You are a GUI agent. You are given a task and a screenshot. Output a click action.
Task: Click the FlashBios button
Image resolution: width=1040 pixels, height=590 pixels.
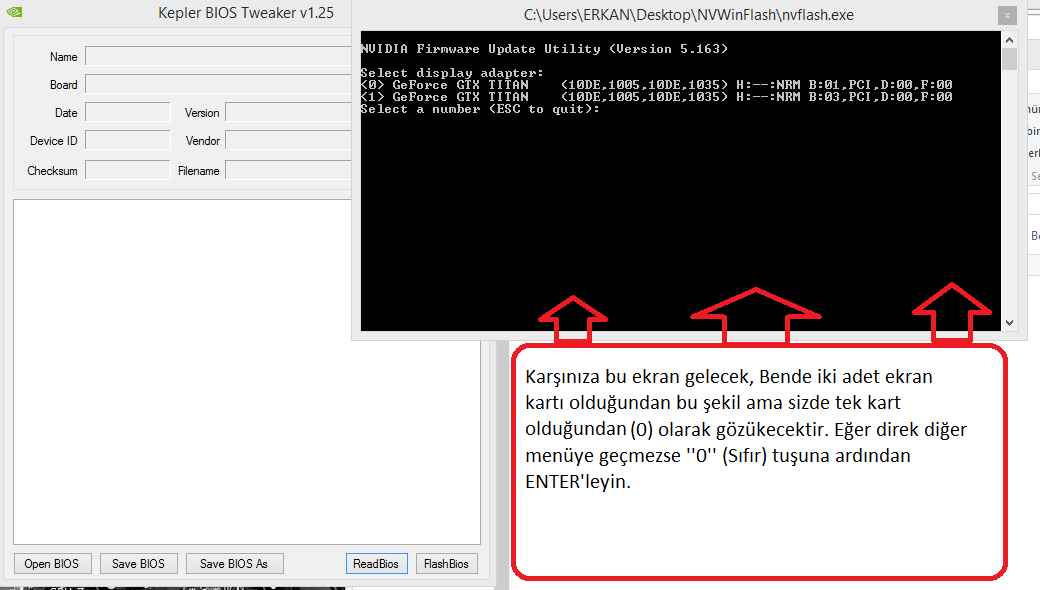(446, 563)
